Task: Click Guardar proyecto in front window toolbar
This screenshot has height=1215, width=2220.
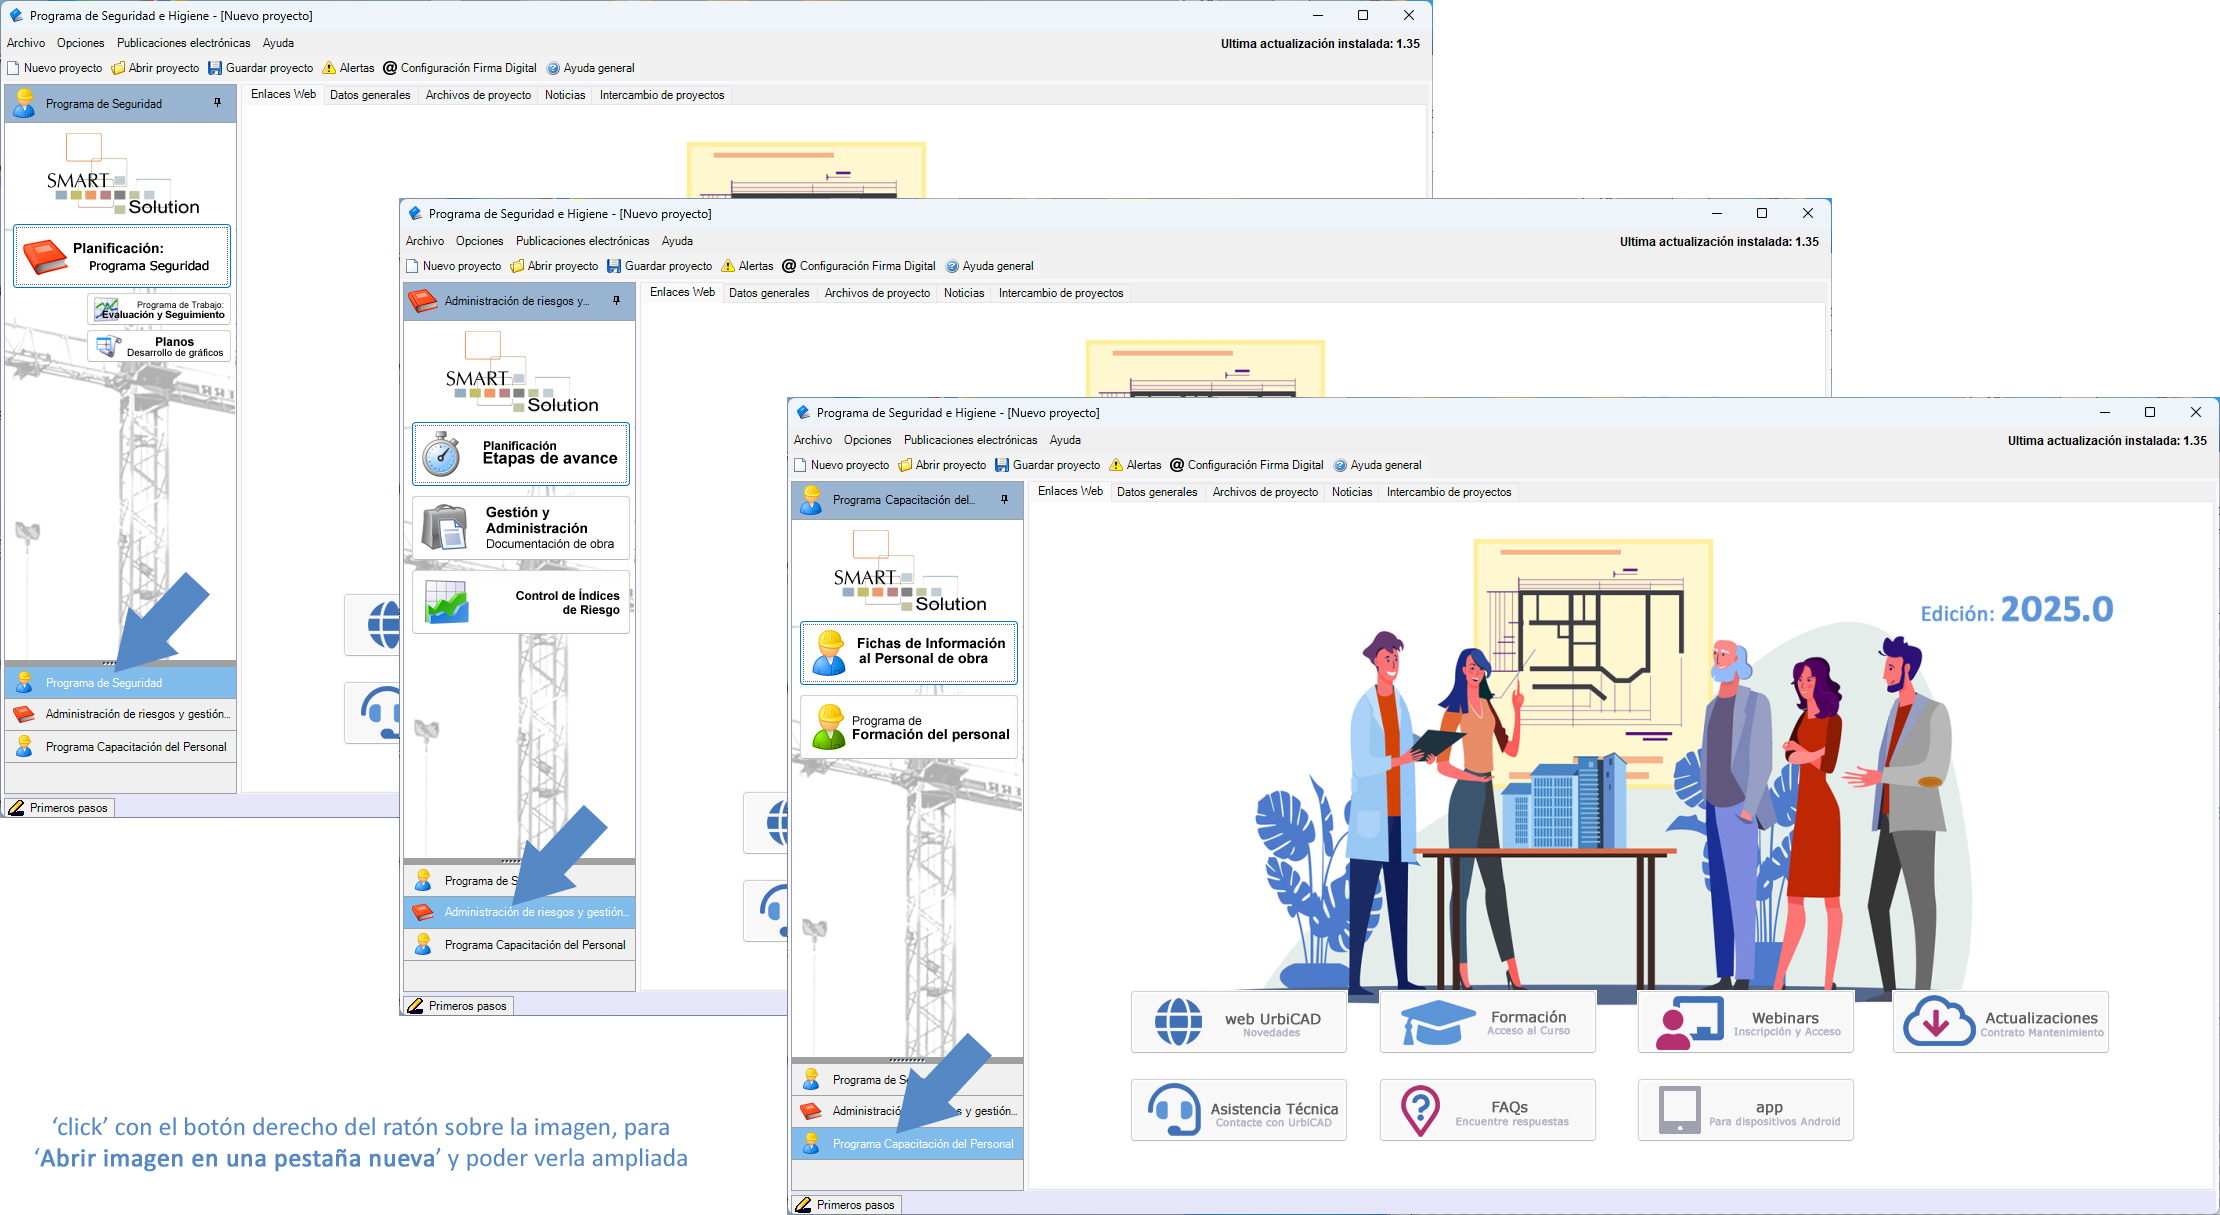Action: tap(1048, 465)
